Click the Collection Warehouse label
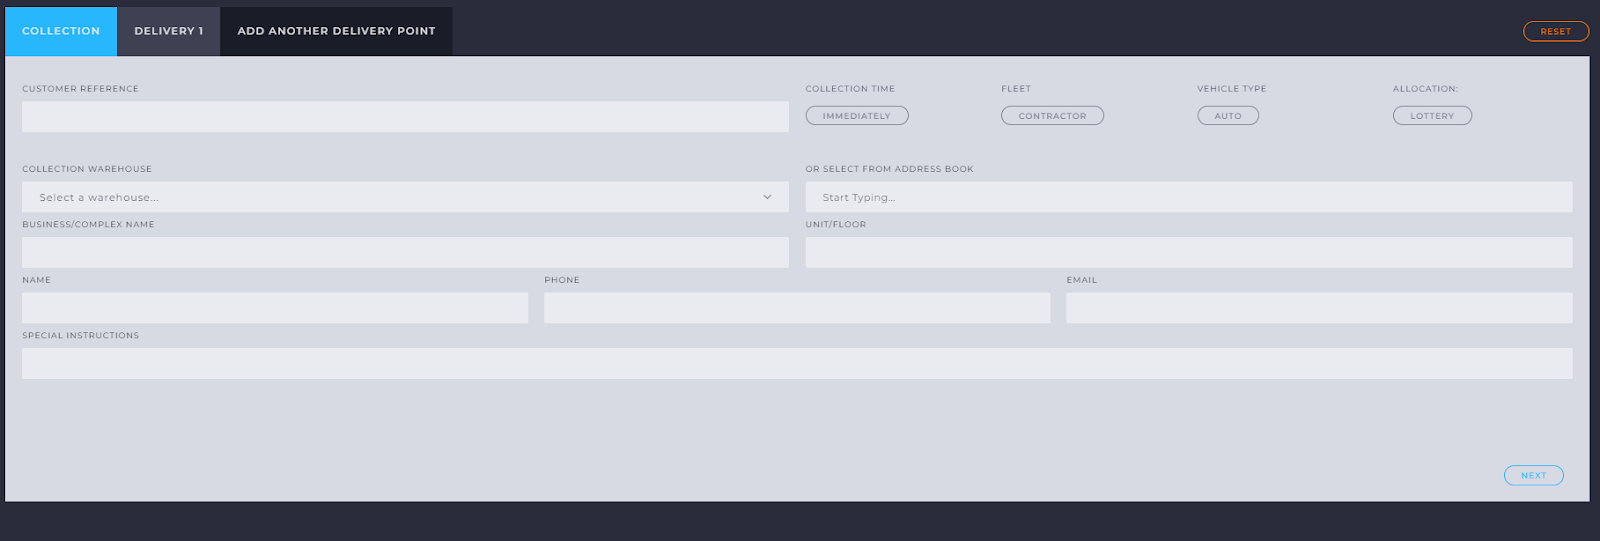The image size is (1600, 541). click(x=87, y=169)
